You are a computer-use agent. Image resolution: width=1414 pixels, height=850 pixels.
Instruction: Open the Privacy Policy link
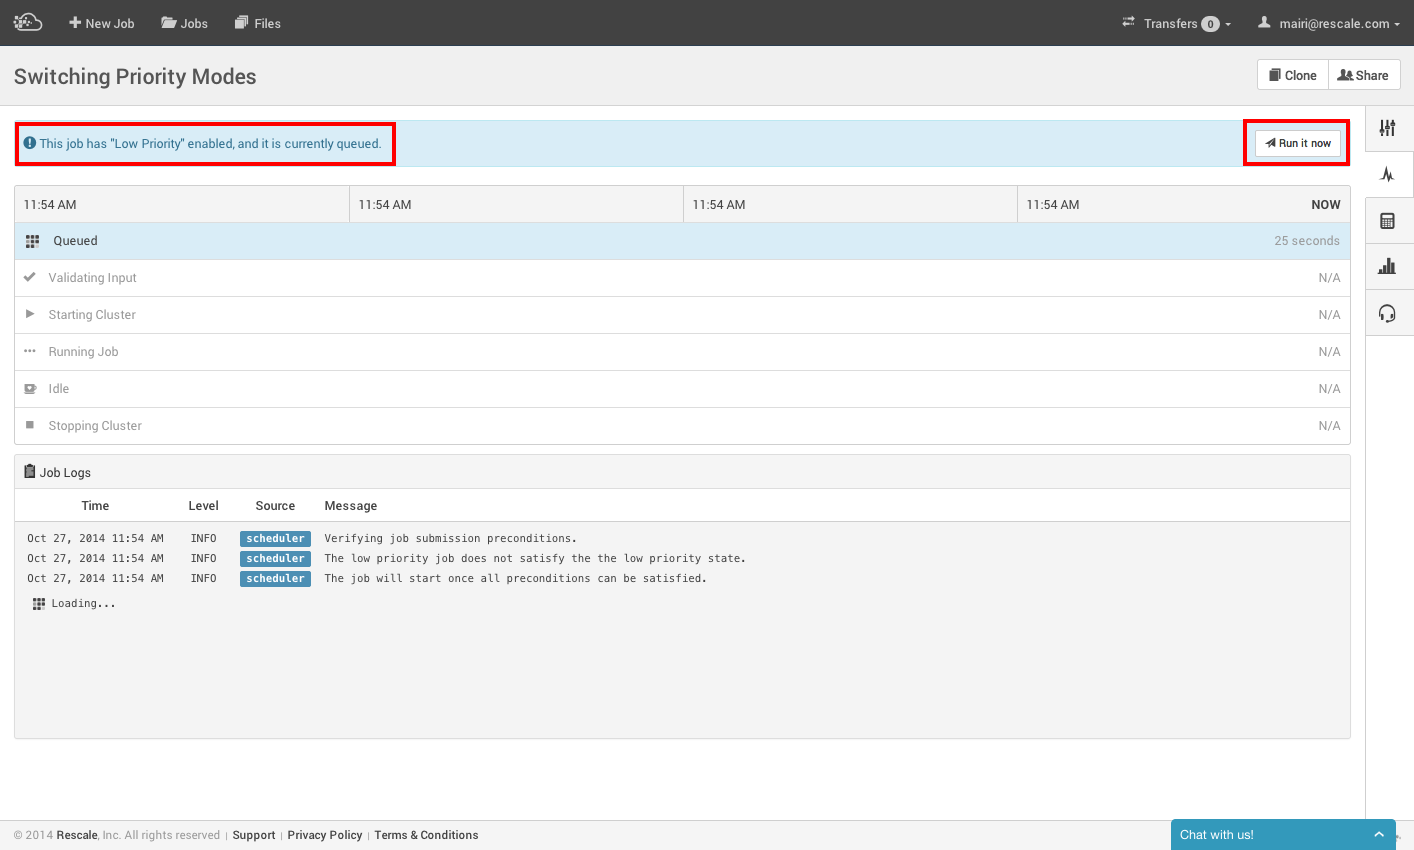(x=325, y=835)
